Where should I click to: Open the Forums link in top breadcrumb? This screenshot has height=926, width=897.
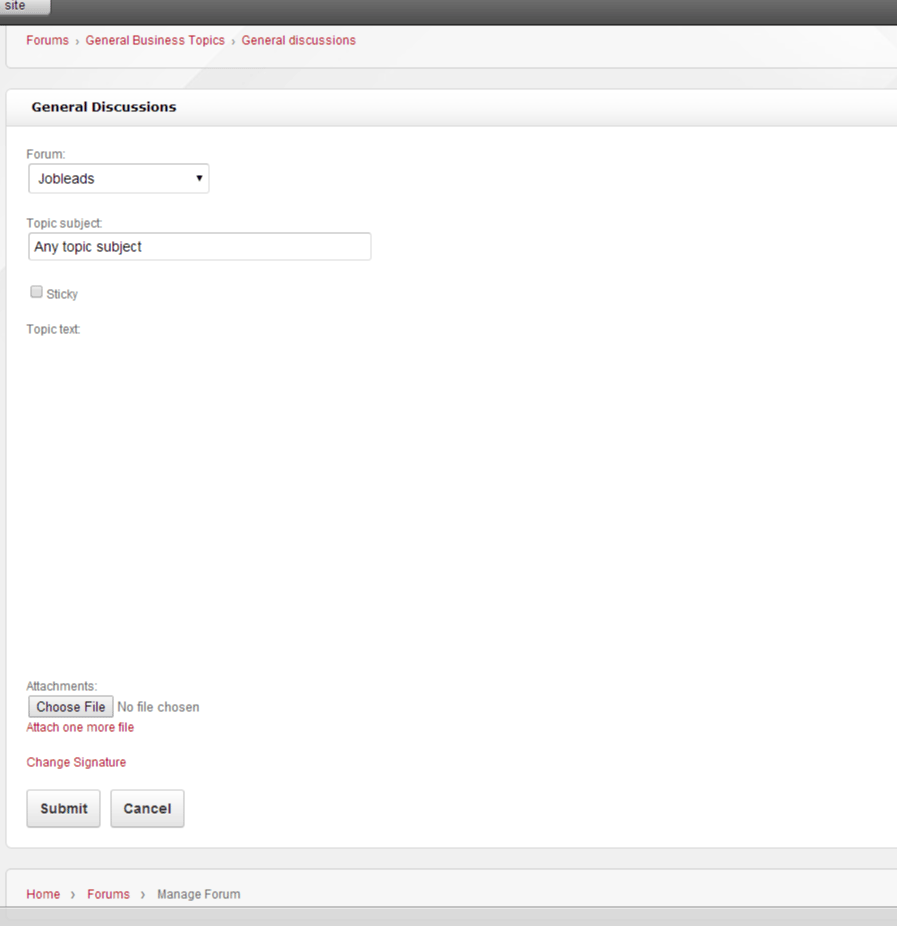pyautogui.click(x=47, y=41)
